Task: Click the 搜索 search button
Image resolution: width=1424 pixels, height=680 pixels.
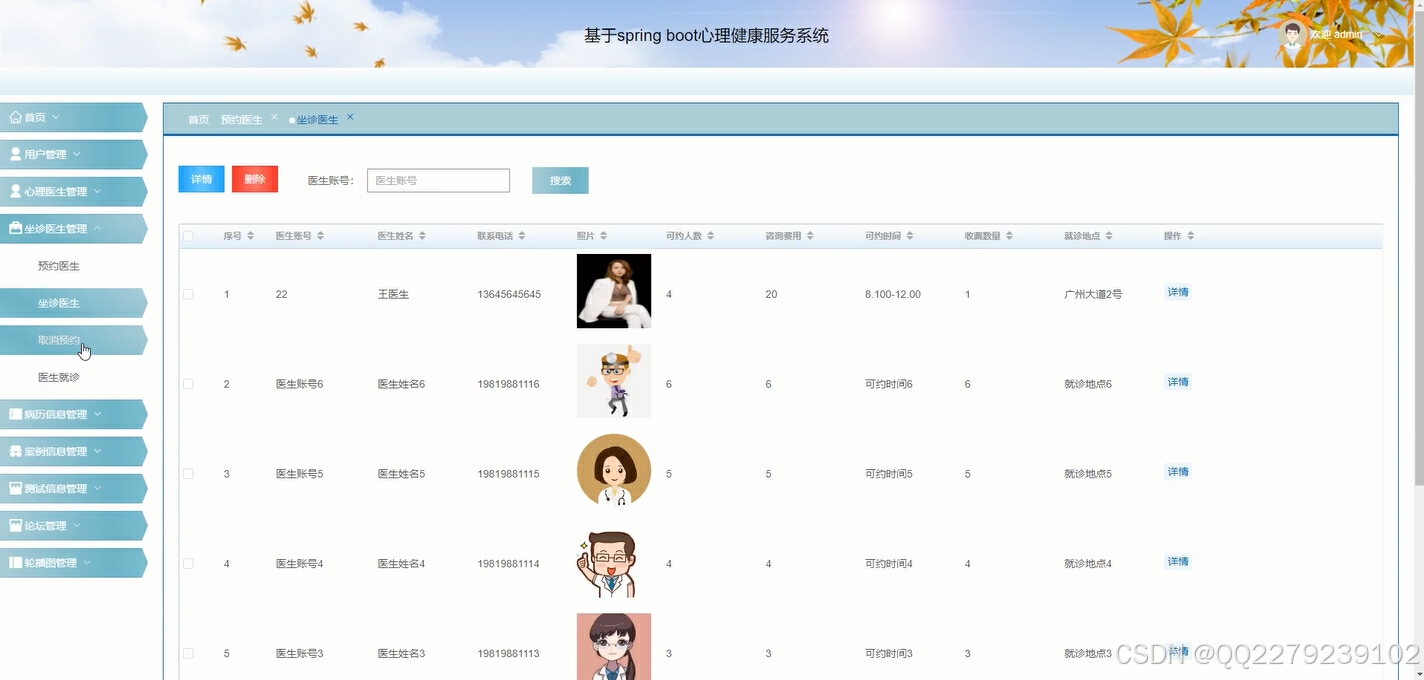Action: click(x=559, y=180)
